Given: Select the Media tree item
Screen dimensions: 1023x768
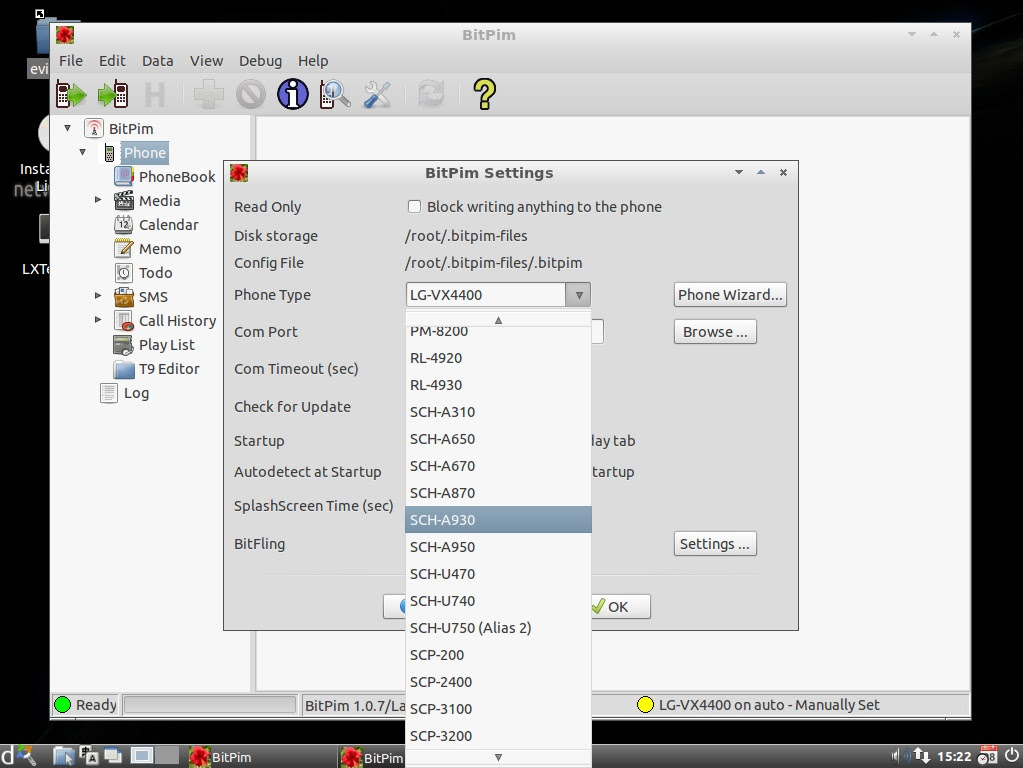Looking at the screenshot, I should pyautogui.click(x=159, y=201).
